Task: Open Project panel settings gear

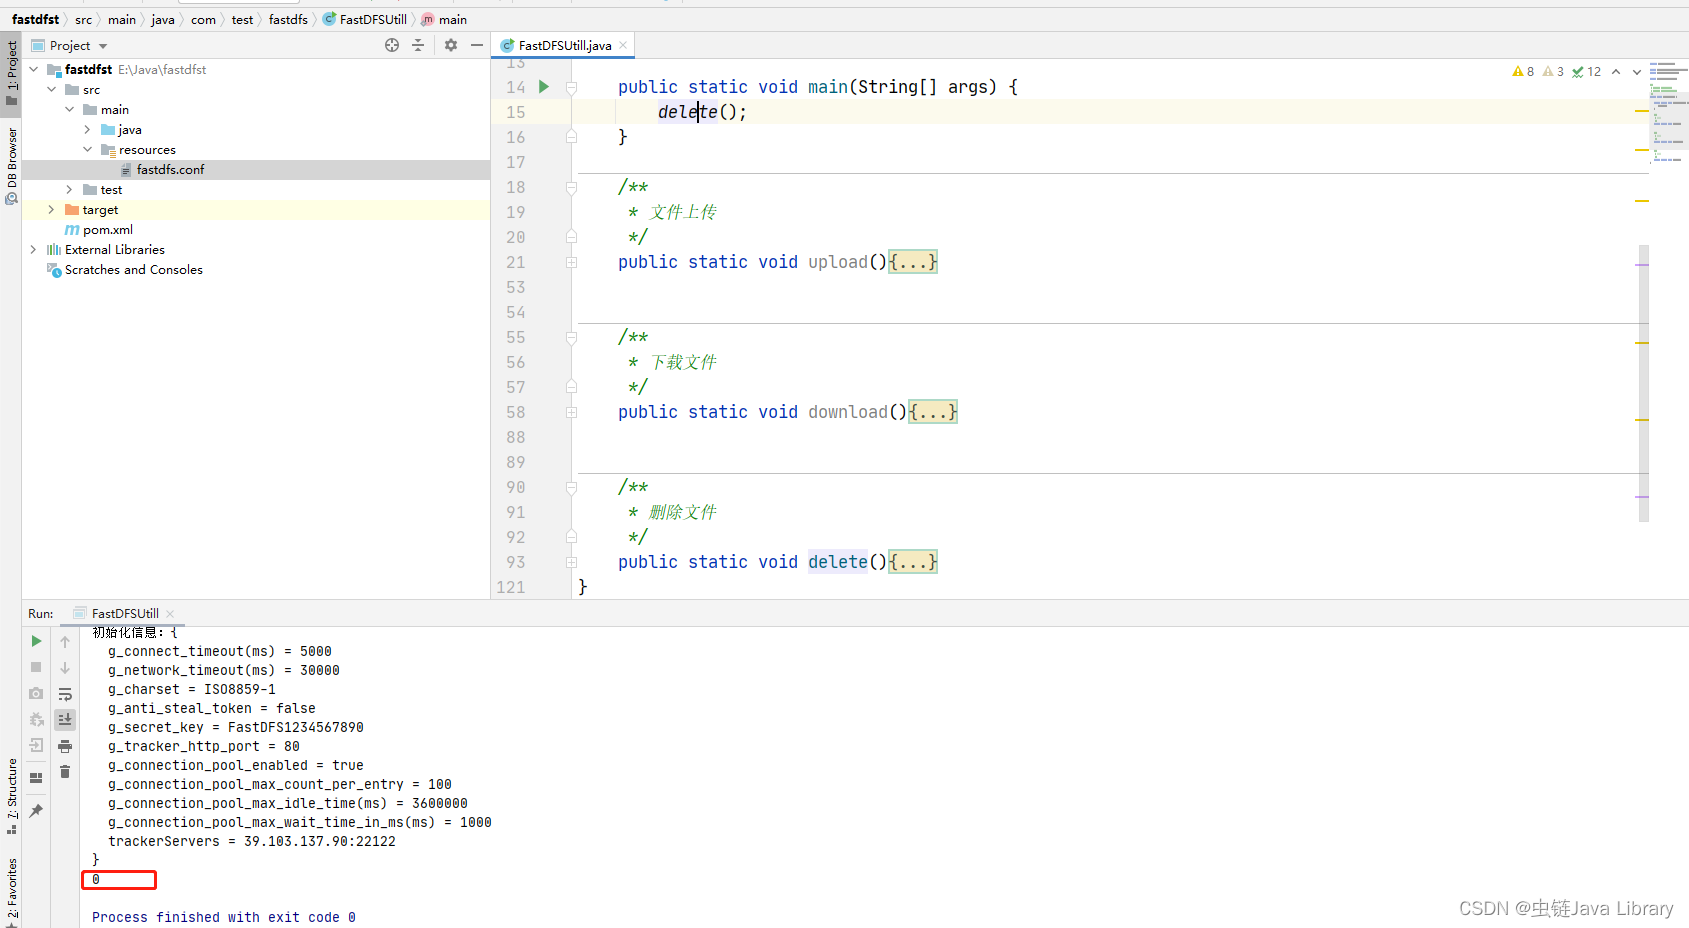Action: tap(451, 45)
